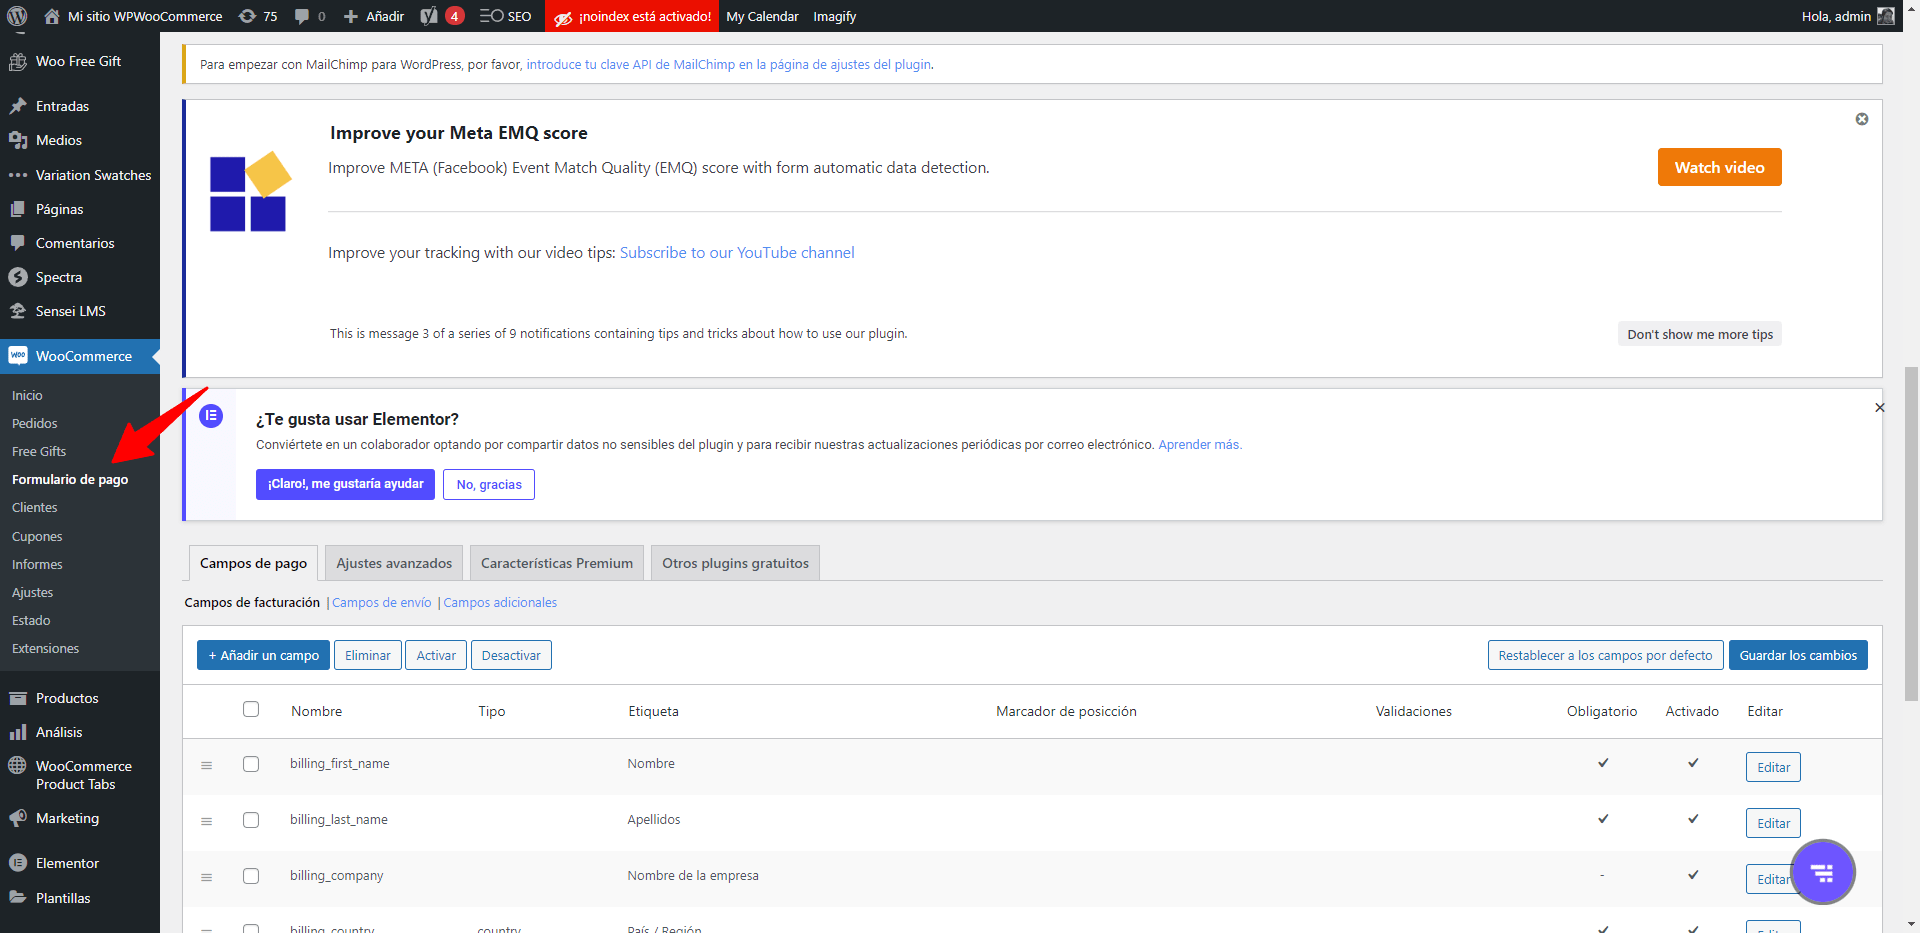1920x933 pixels.
Task: Open the Pedidos submenu item
Action: click(x=35, y=424)
